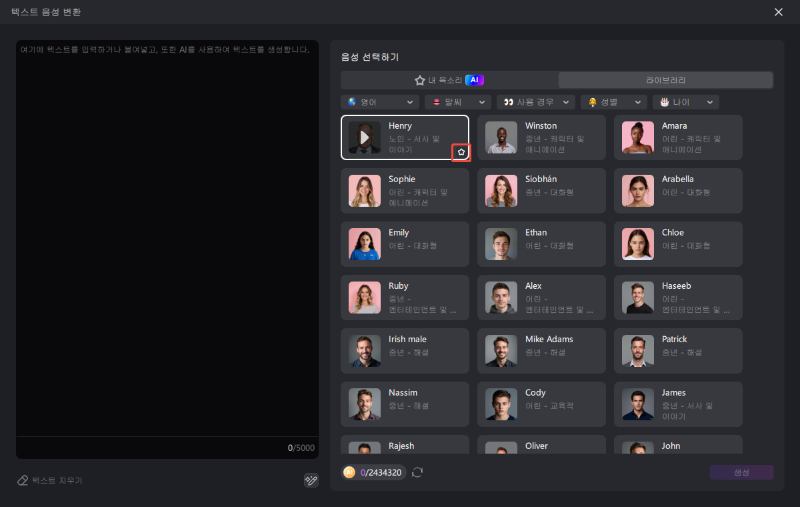Pick the Mike Adams voice card
This screenshot has height=507, width=800.
[541, 351]
